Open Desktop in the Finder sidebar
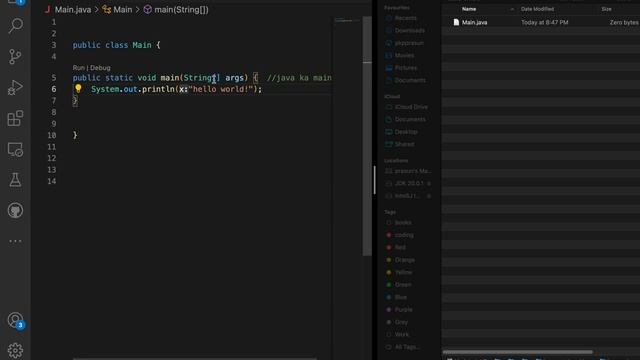Viewport: 640px width, 360px height. 406,132
